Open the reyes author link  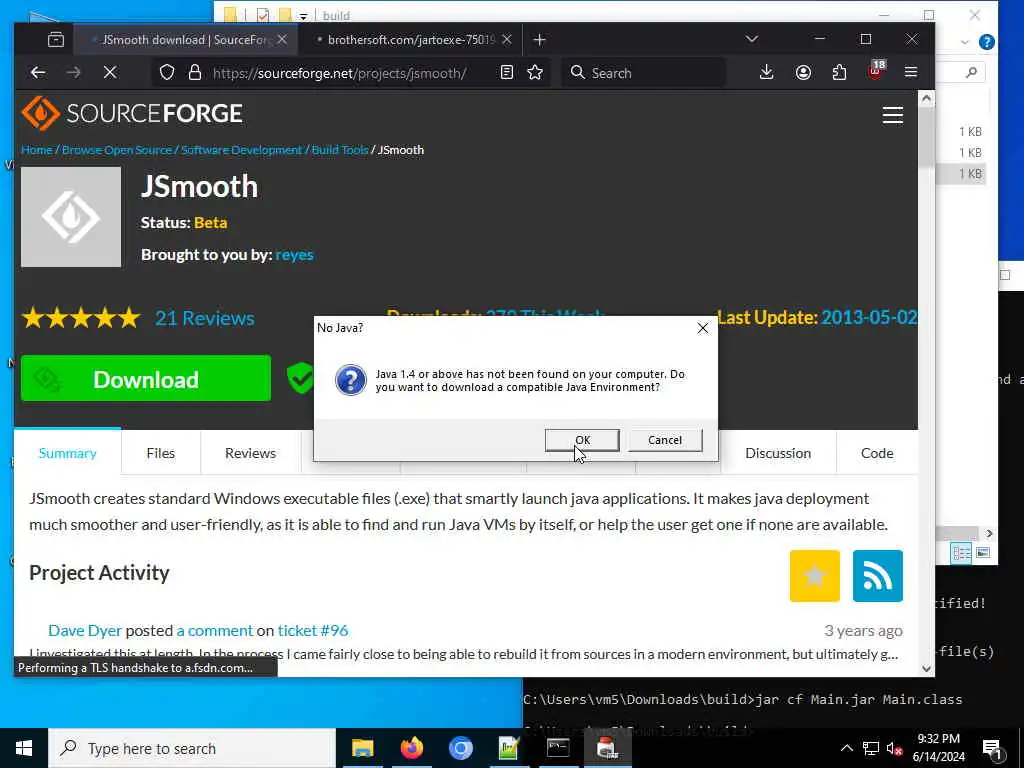[295, 255]
